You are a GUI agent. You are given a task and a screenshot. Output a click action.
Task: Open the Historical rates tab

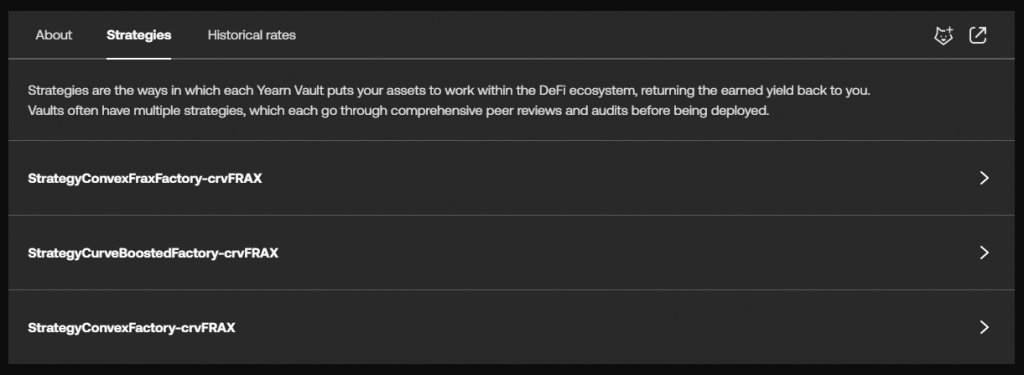(251, 35)
